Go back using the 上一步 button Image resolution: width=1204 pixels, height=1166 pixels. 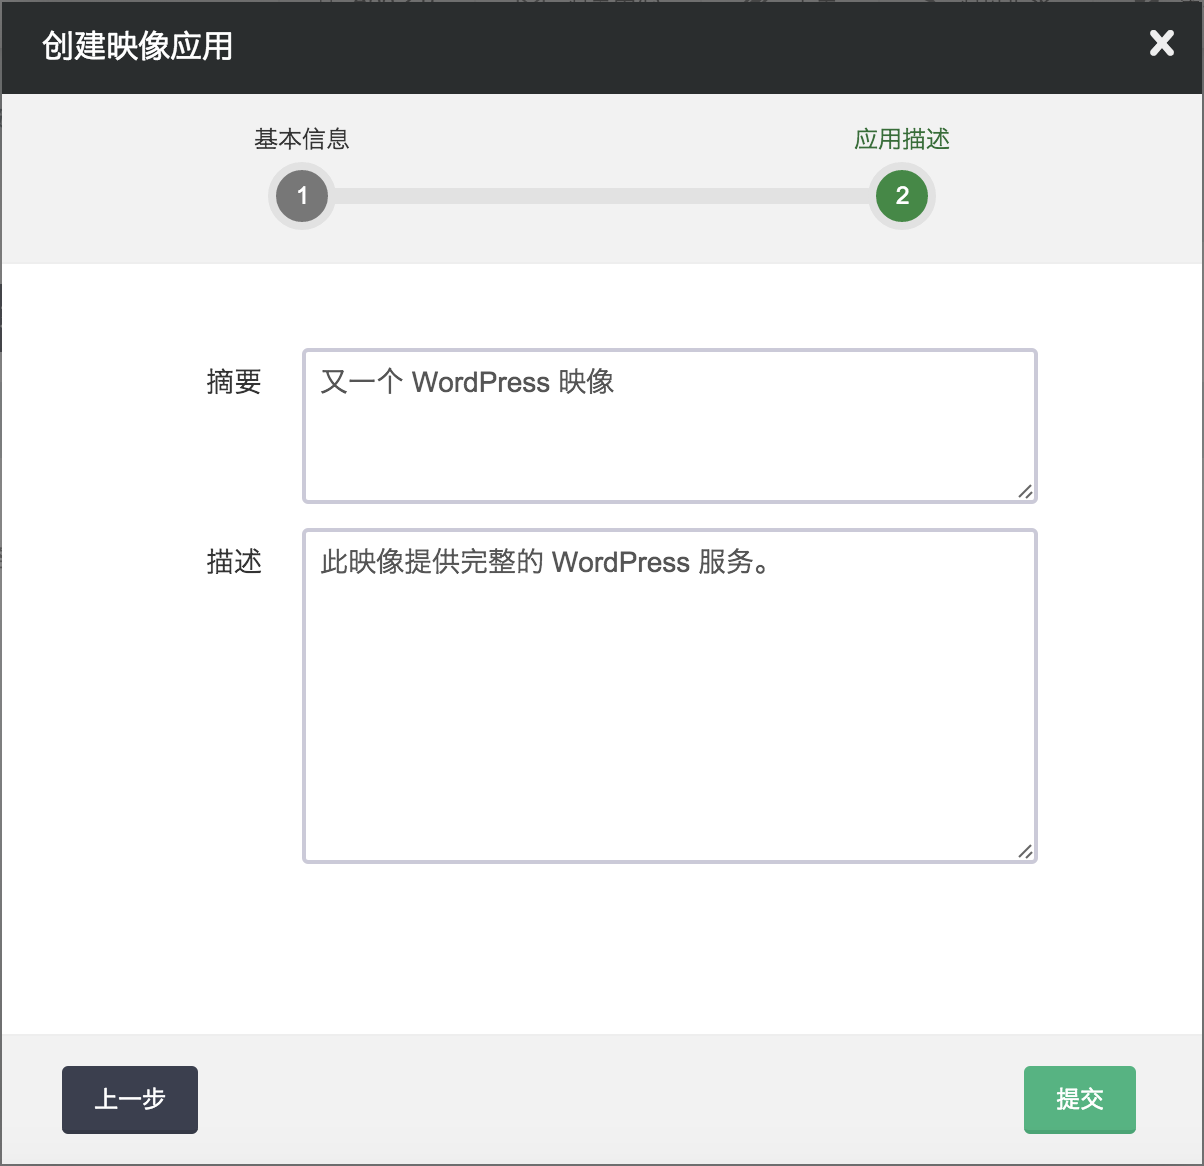pyautogui.click(x=129, y=1100)
